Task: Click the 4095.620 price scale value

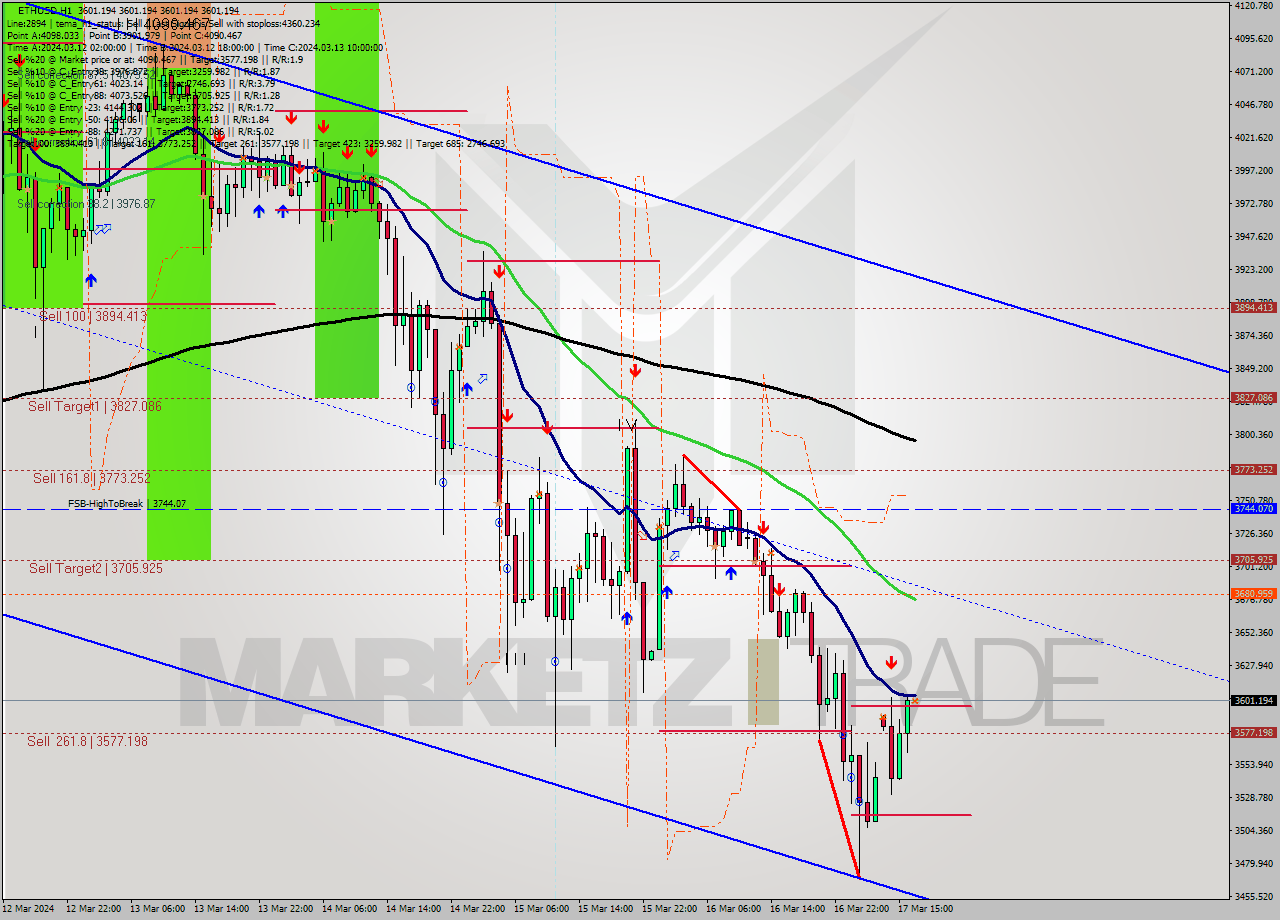Action: point(1253,39)
